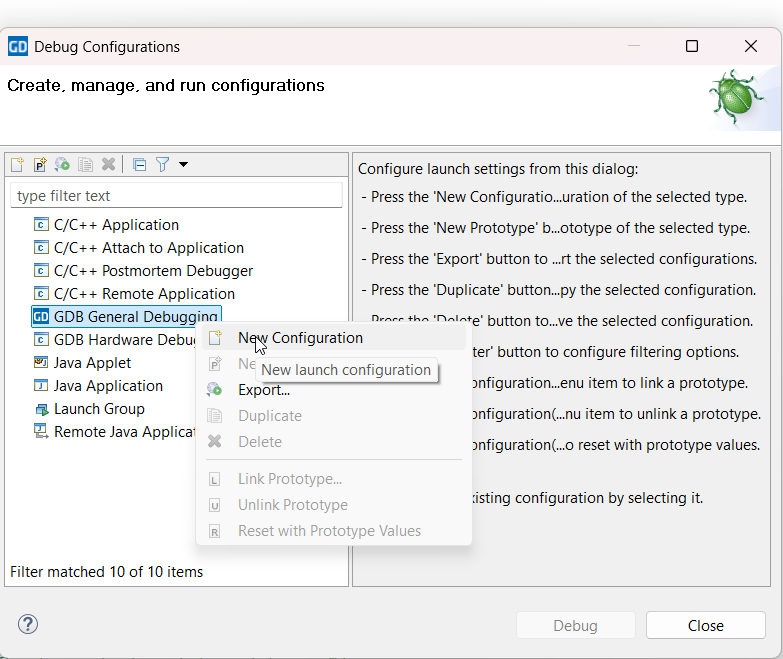This screenshot has width=783, height=659.
Task: Open the help question mark icon
Action: [27, 625]
